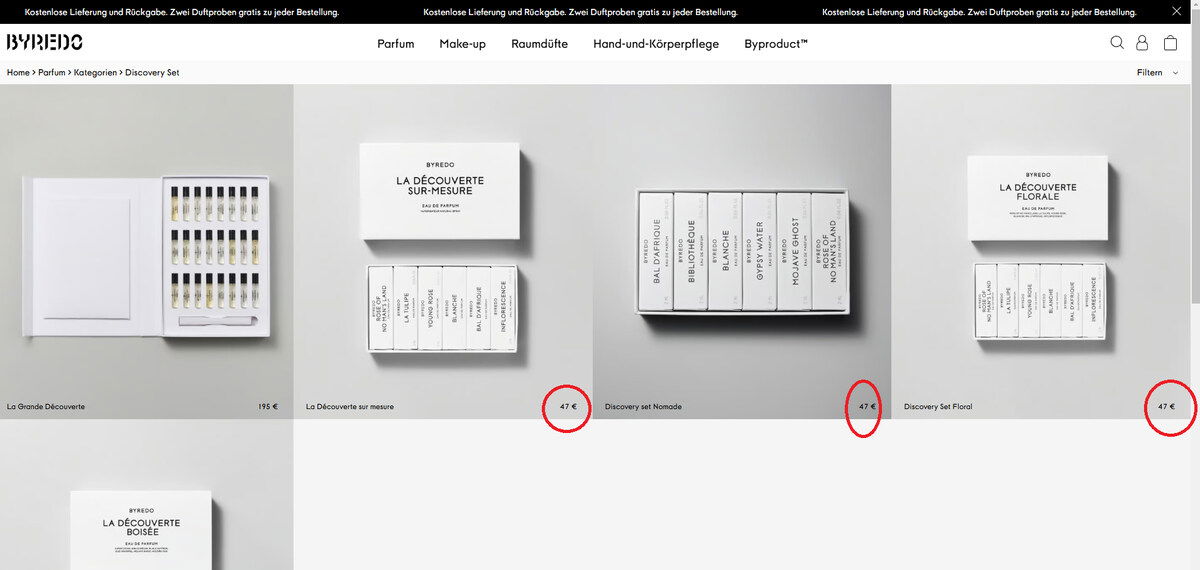Open the Make-up menu
1200x570 pixels.
coord(463,44)
